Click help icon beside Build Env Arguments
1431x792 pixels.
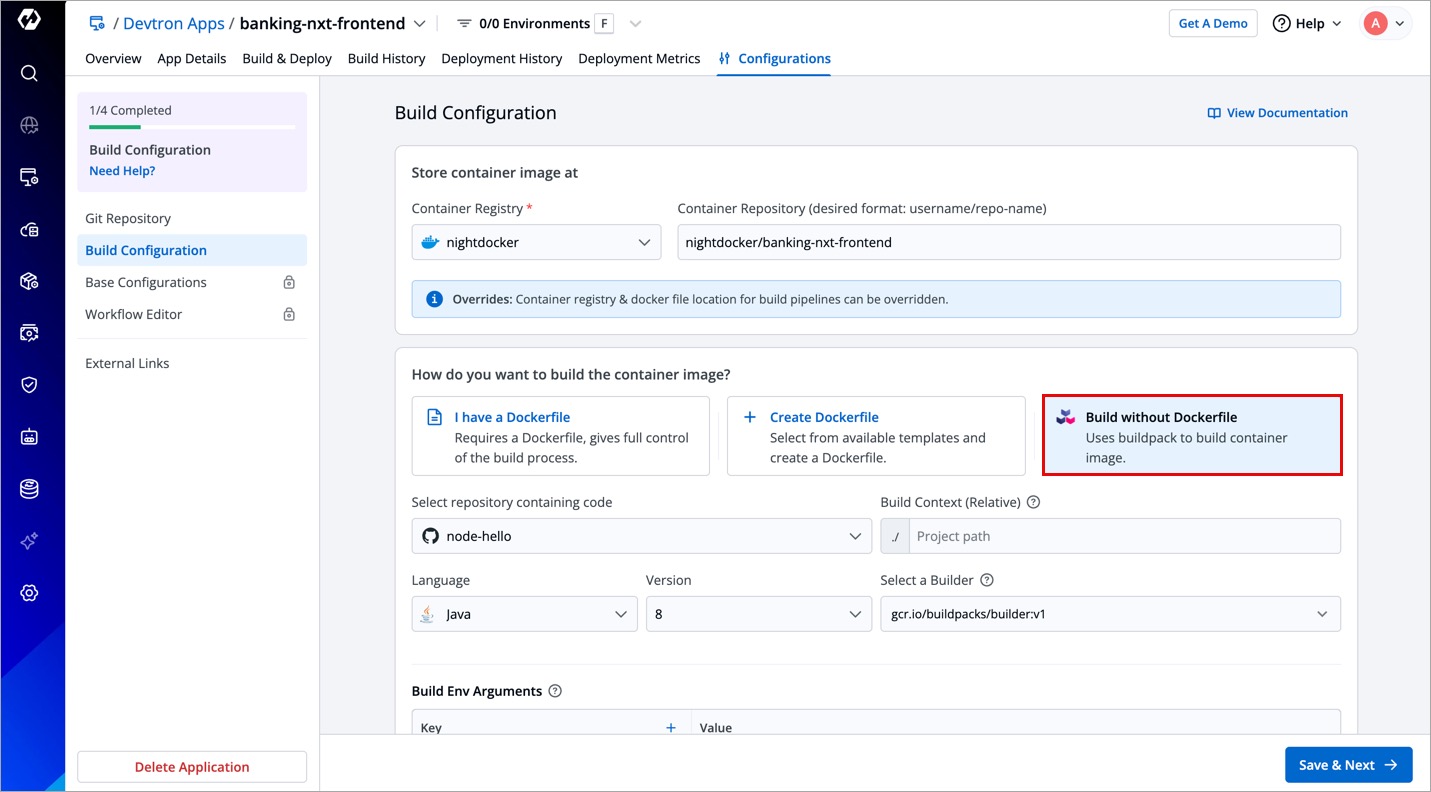coord(556,691)
